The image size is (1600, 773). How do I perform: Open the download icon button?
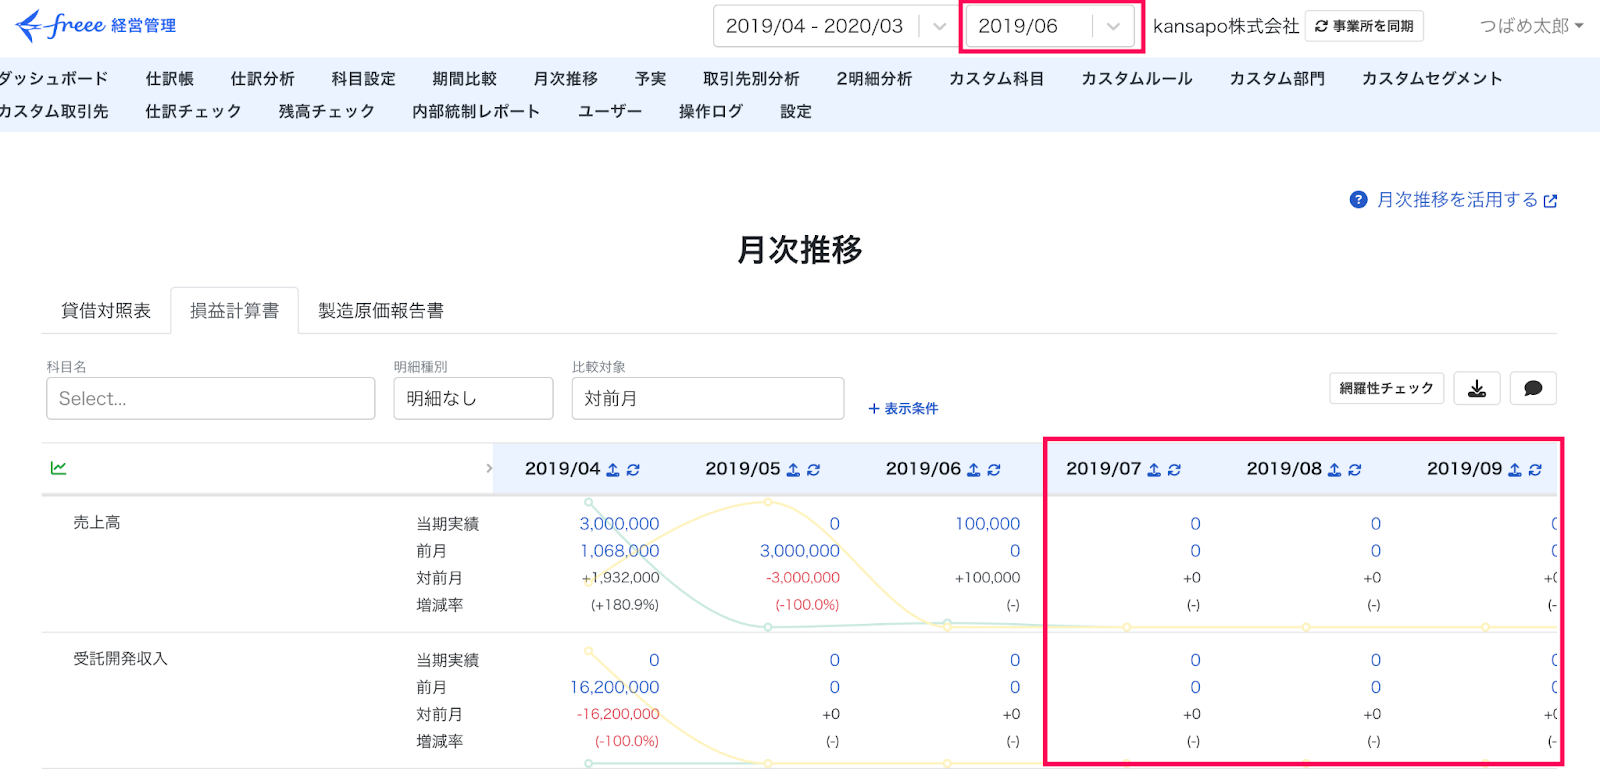(x=1477, y=389)
